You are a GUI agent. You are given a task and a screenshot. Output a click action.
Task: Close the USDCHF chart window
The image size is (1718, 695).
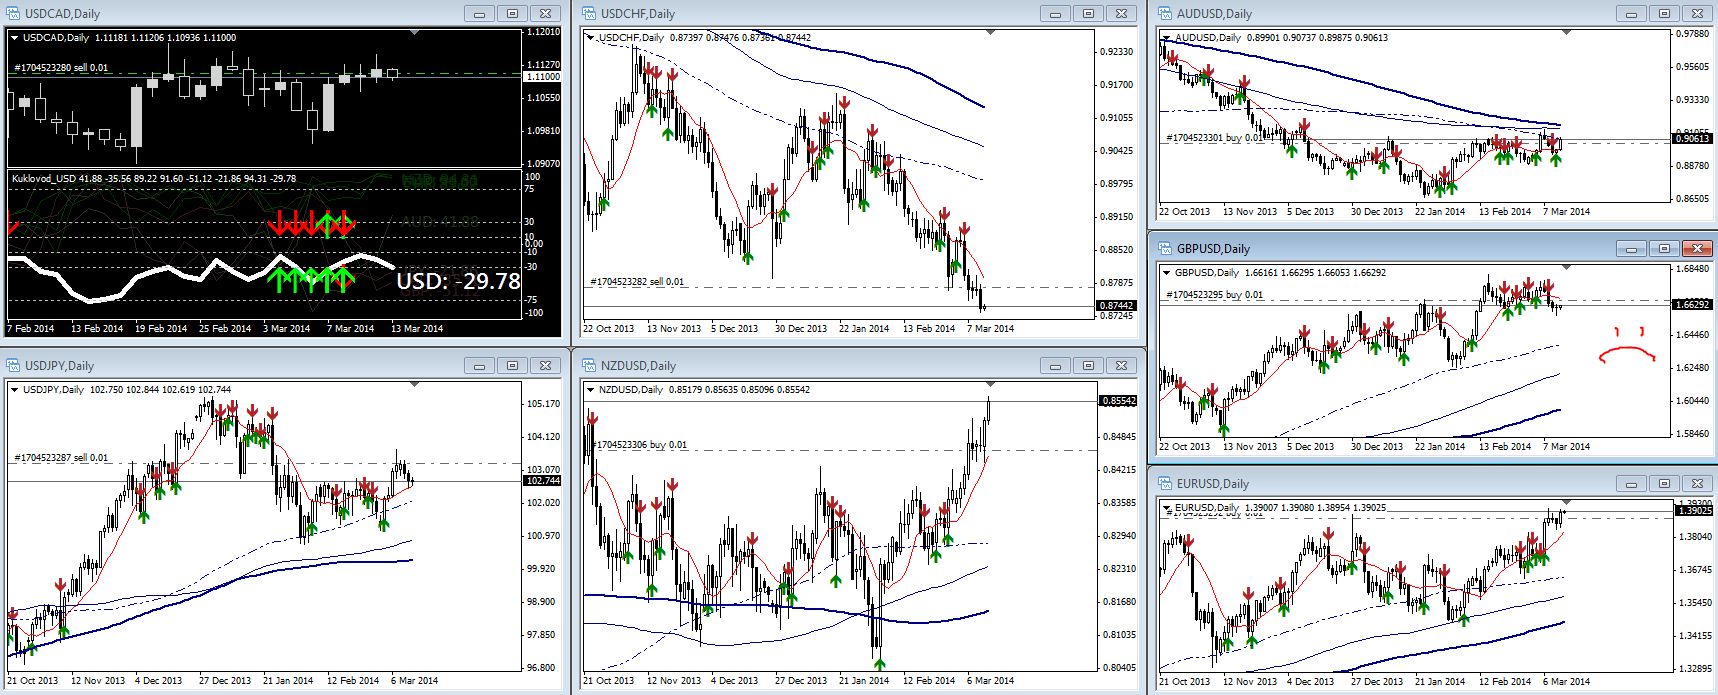click(1121, 14)
